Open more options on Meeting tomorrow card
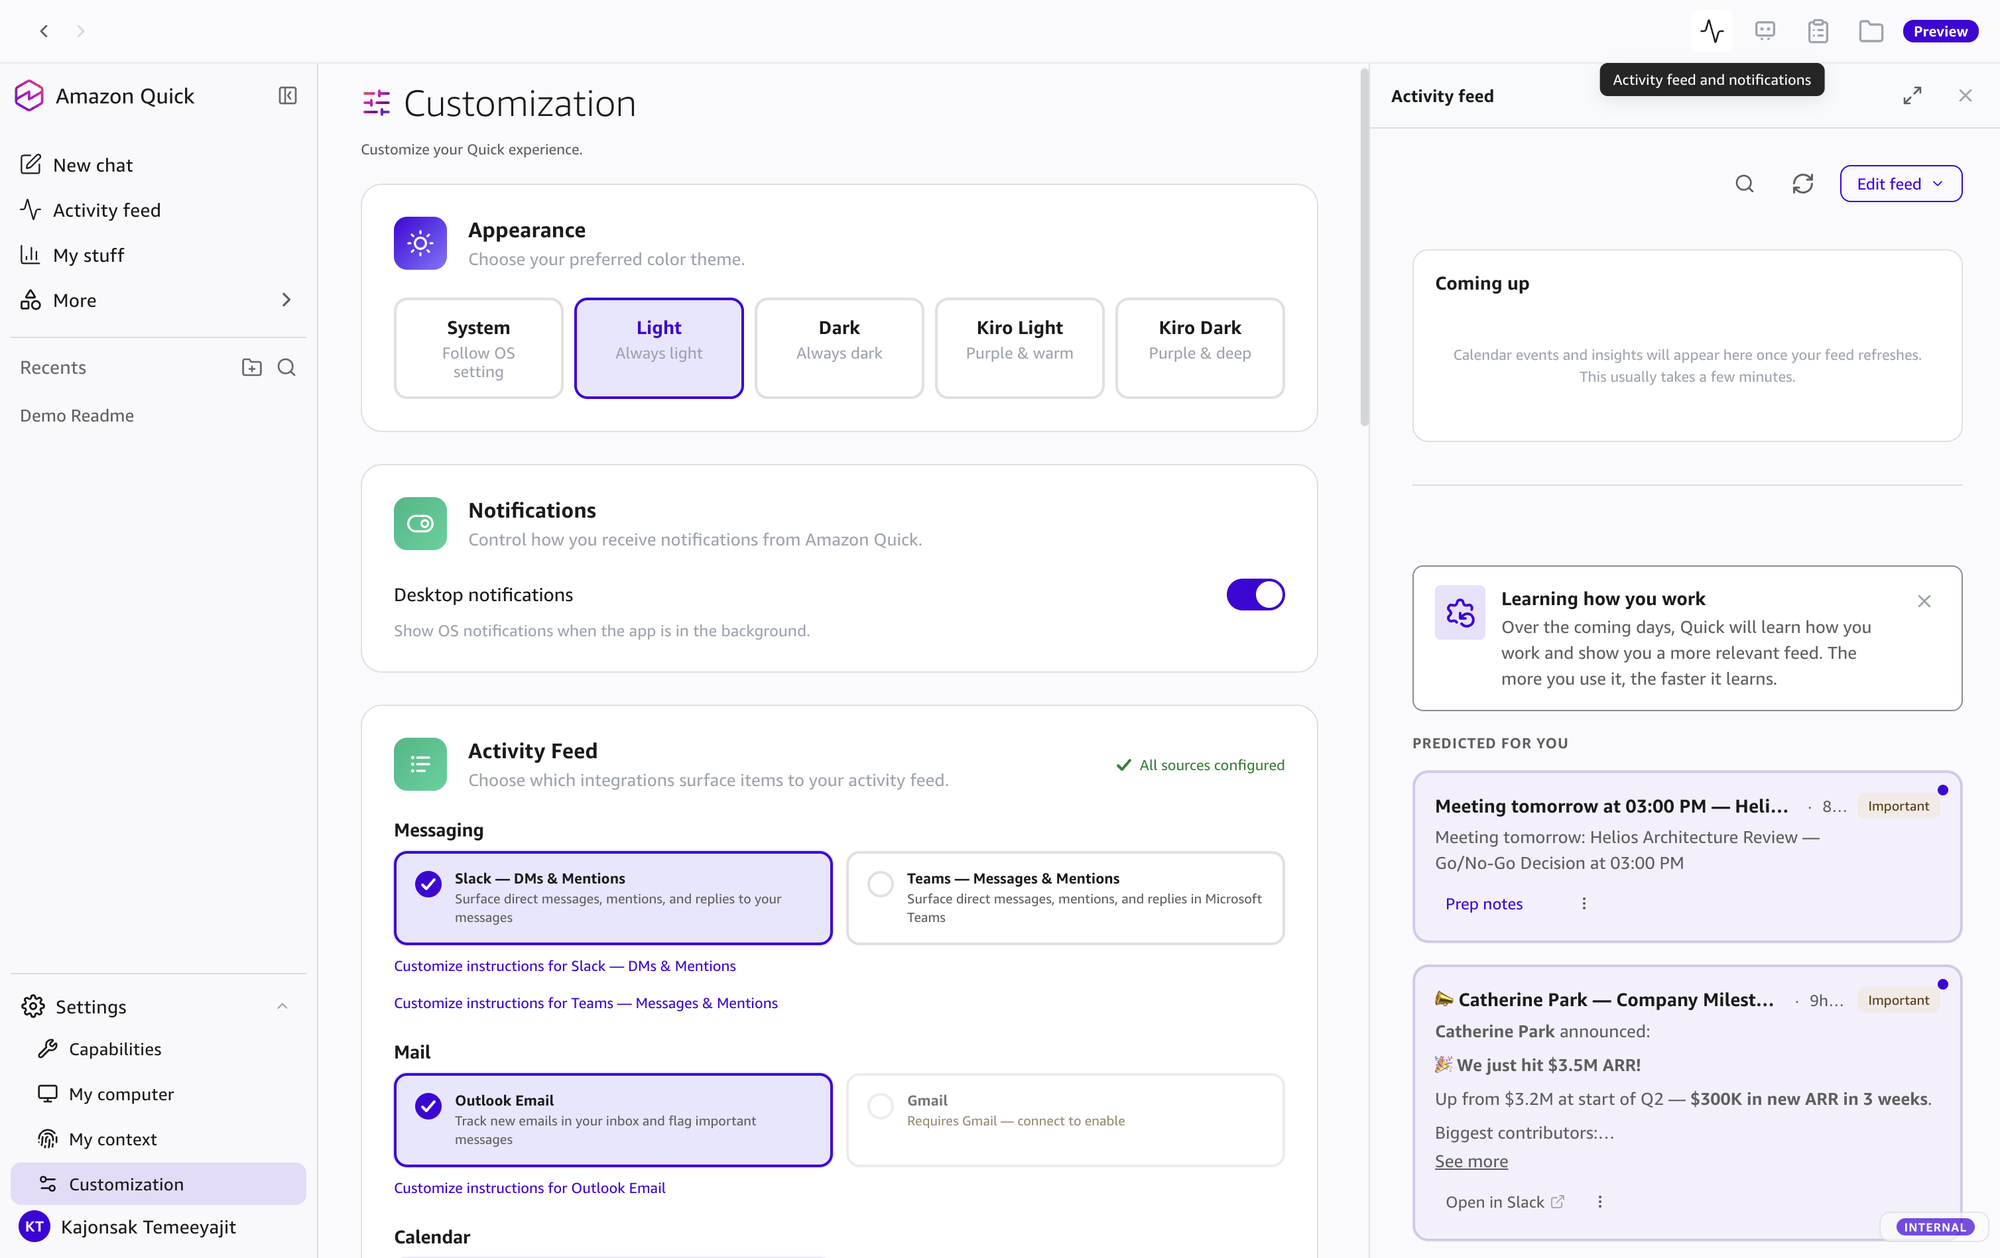The width and height of the screenshot is (2000, 1258). coord(1584,904)
